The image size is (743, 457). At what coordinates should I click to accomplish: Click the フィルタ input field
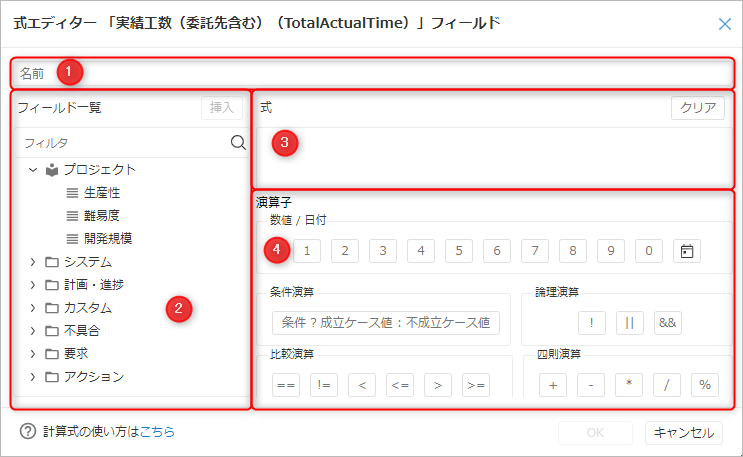click(120, 143)
